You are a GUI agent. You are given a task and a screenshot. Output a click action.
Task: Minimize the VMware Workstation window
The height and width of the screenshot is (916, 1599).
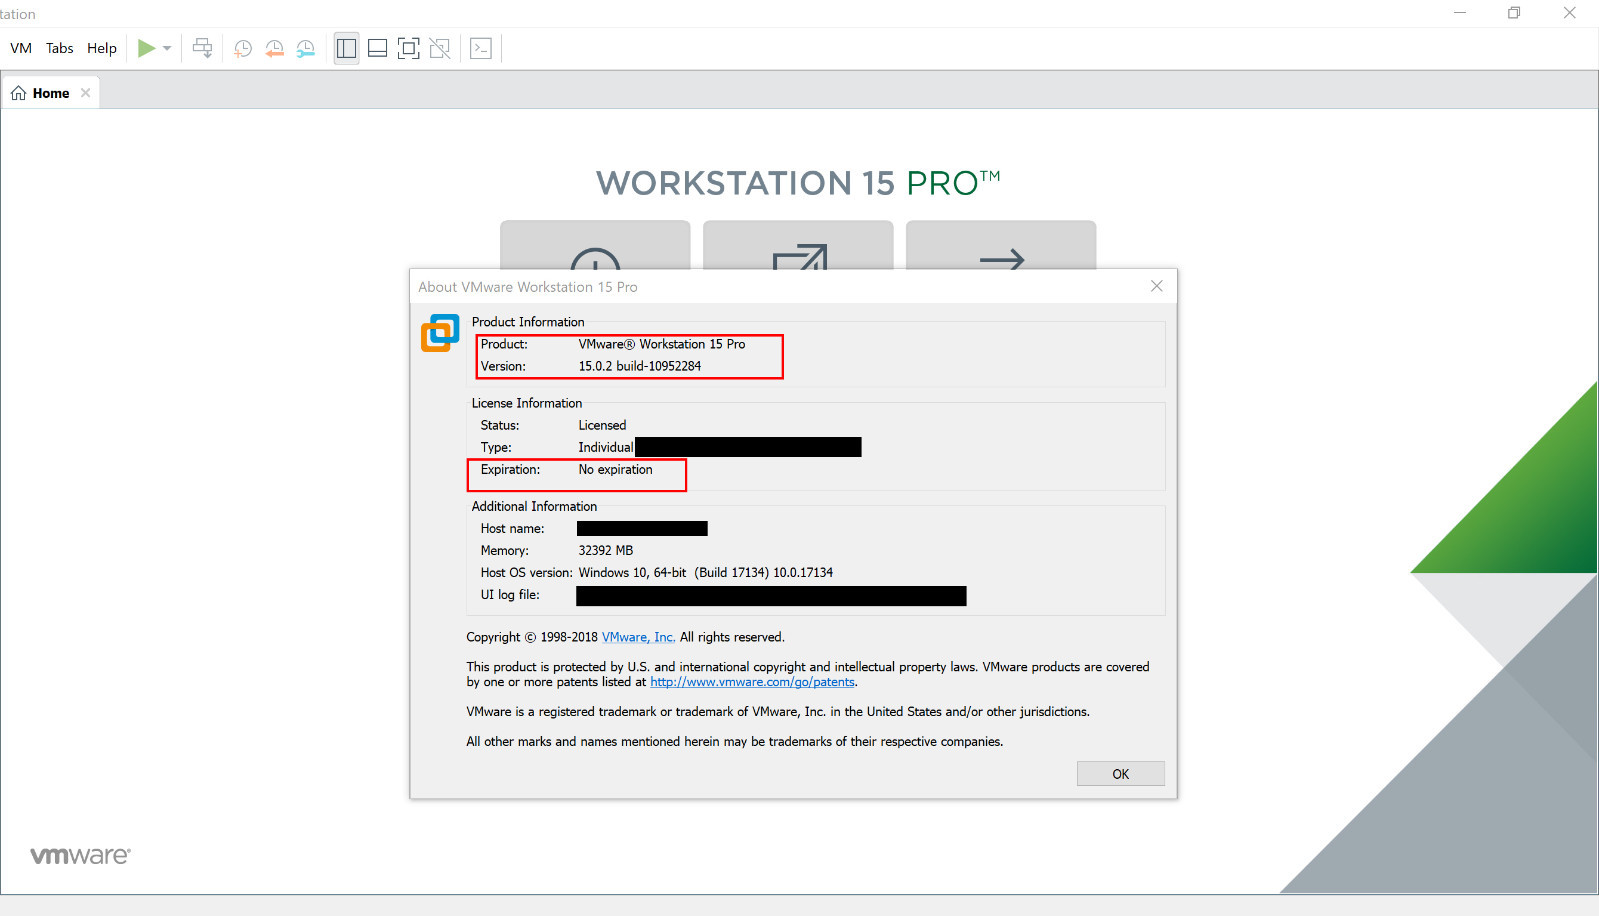coord(1460,13)
